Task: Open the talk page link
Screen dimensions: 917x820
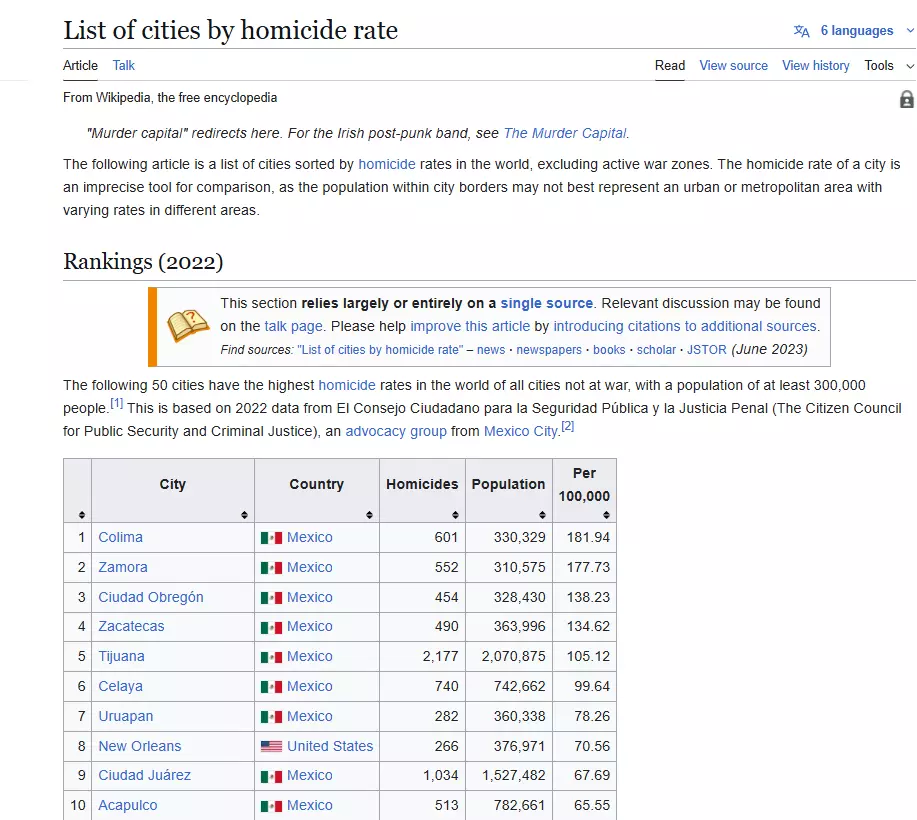Action: (293, 326)
